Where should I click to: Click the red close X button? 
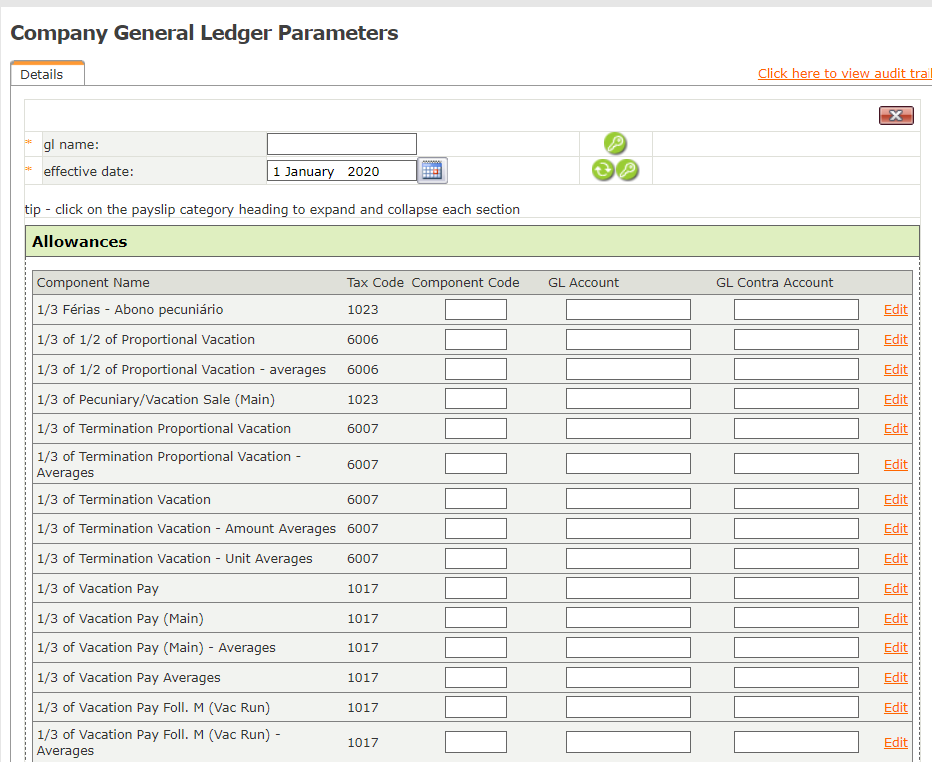tap(896, 116)
